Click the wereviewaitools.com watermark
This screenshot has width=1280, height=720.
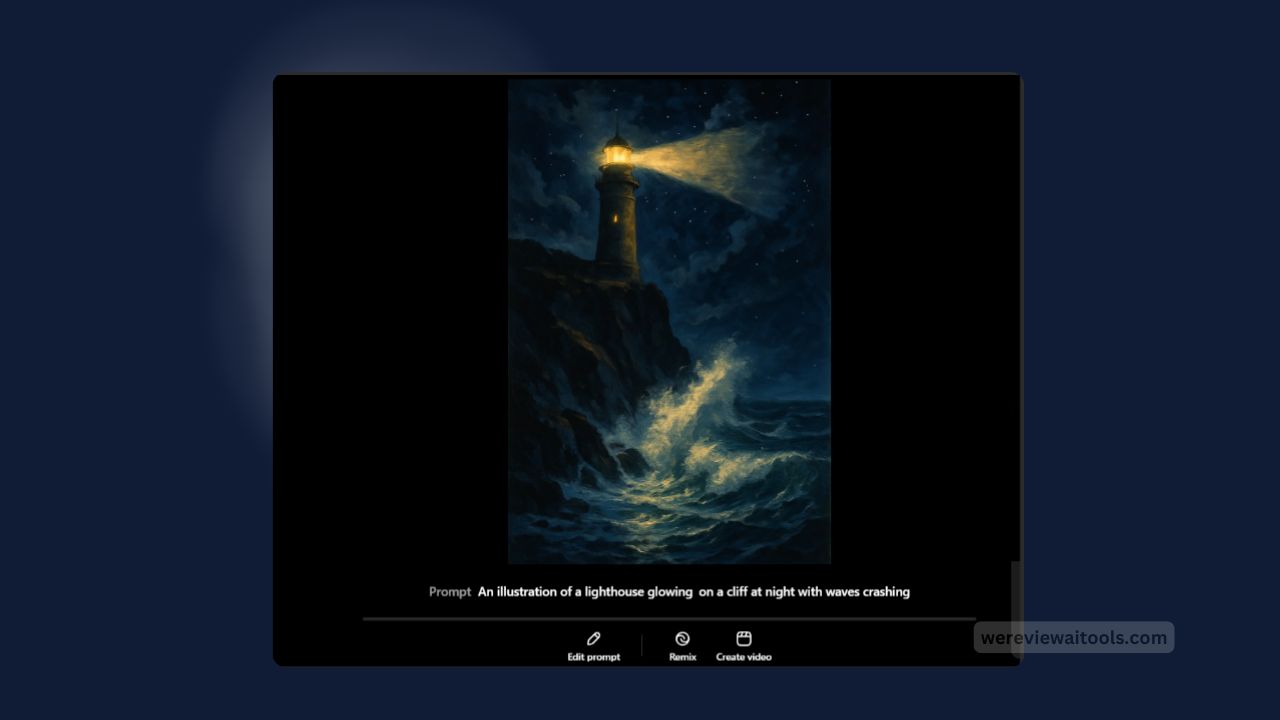click(x=1072, y=637)
